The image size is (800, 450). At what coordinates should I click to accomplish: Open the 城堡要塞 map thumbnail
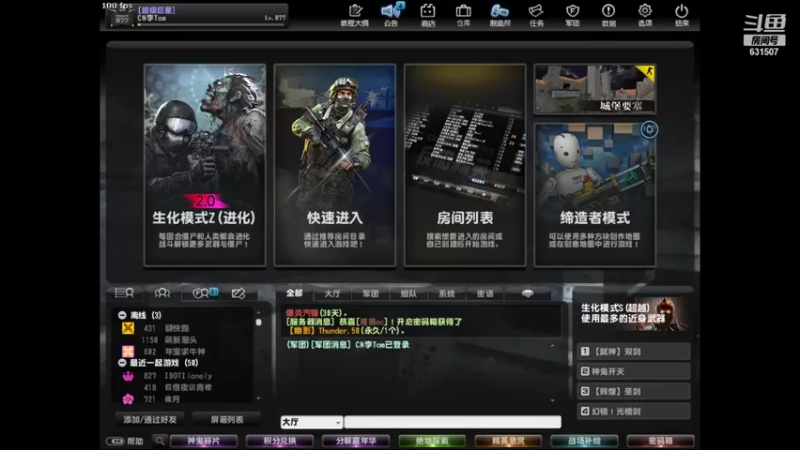(594, 89)
